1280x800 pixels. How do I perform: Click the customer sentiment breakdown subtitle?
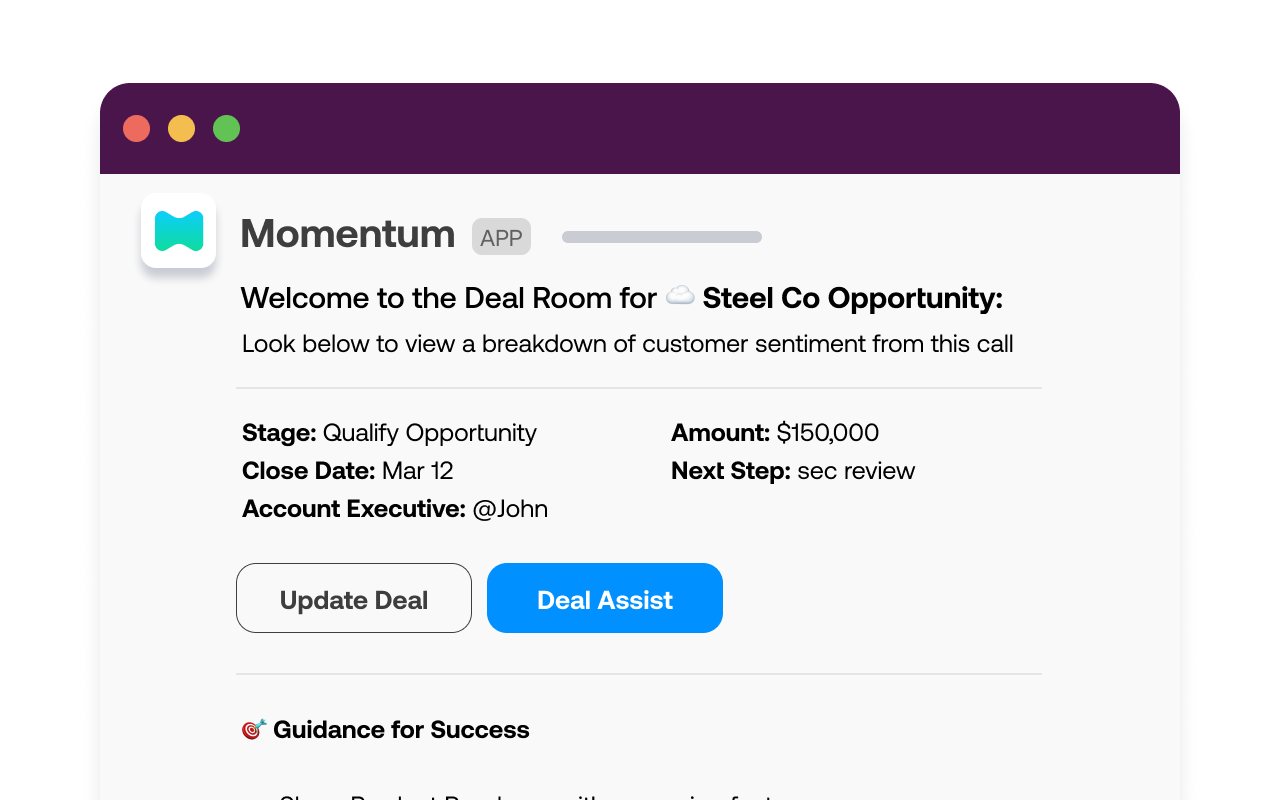[627, 344]
